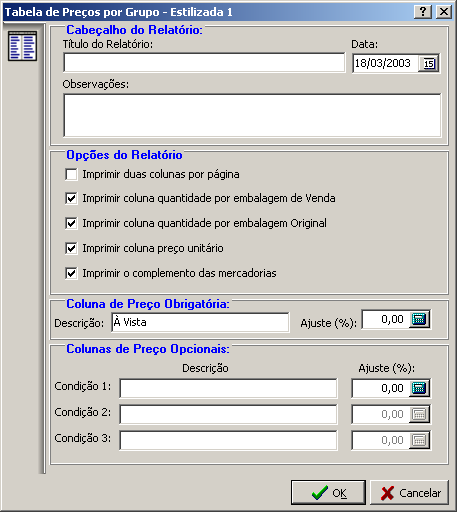Click the Cancelar button
The image size is (457, 512).
coord(409,493)
